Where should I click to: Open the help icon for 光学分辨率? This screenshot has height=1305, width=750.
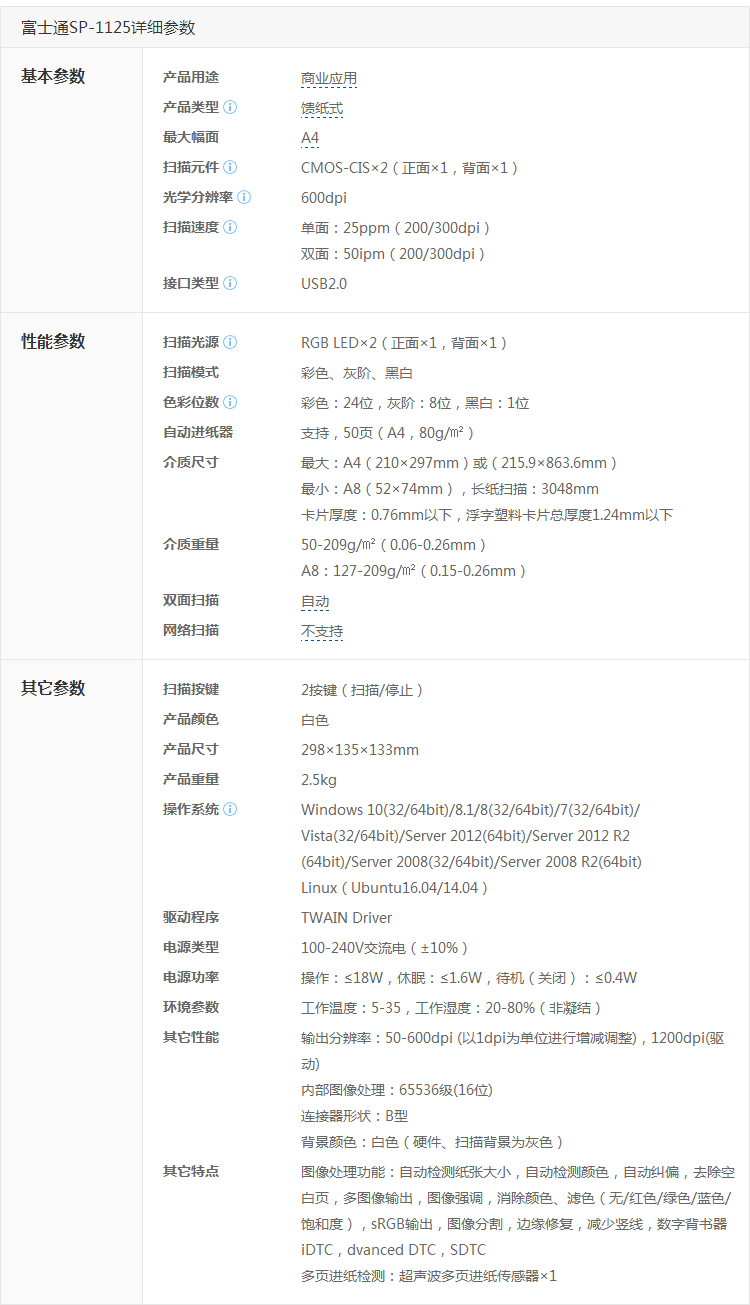pos(244,197)
